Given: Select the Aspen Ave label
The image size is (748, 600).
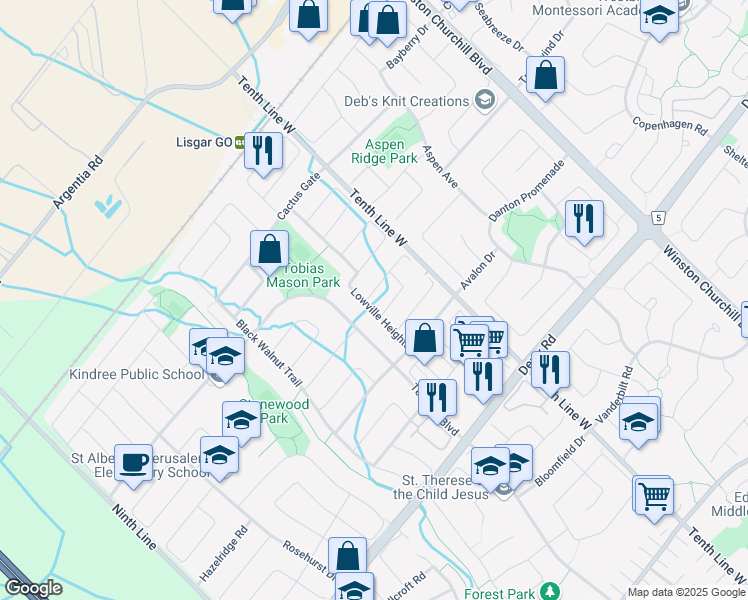Looking at the screenshot, I should coord(440,166).
